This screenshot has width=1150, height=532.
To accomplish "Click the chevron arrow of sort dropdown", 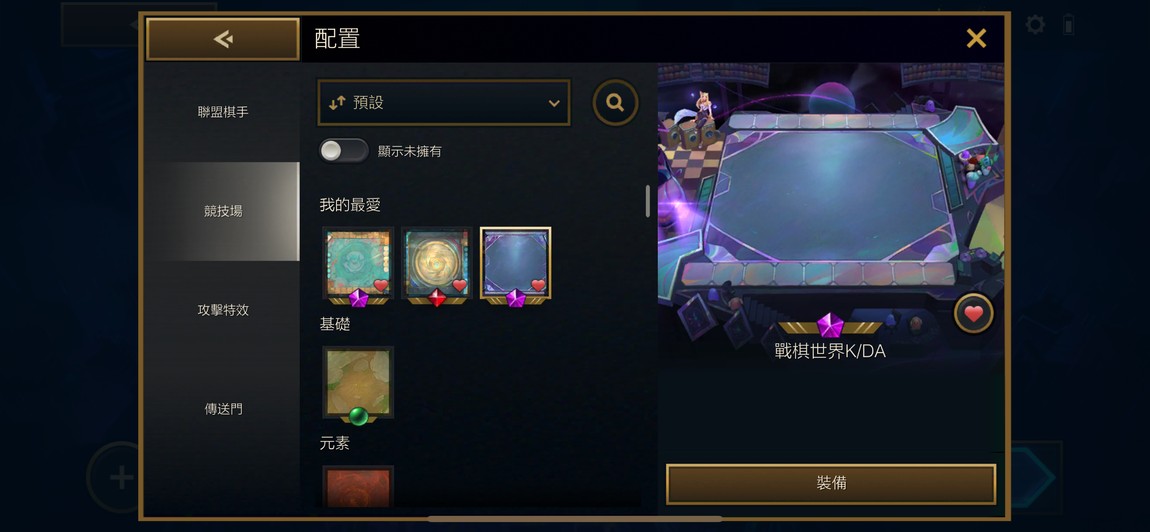I will [554, 103].
